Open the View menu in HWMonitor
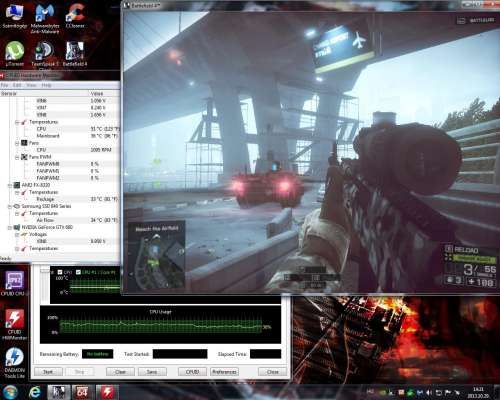500x400 pixels. [31, 85]
